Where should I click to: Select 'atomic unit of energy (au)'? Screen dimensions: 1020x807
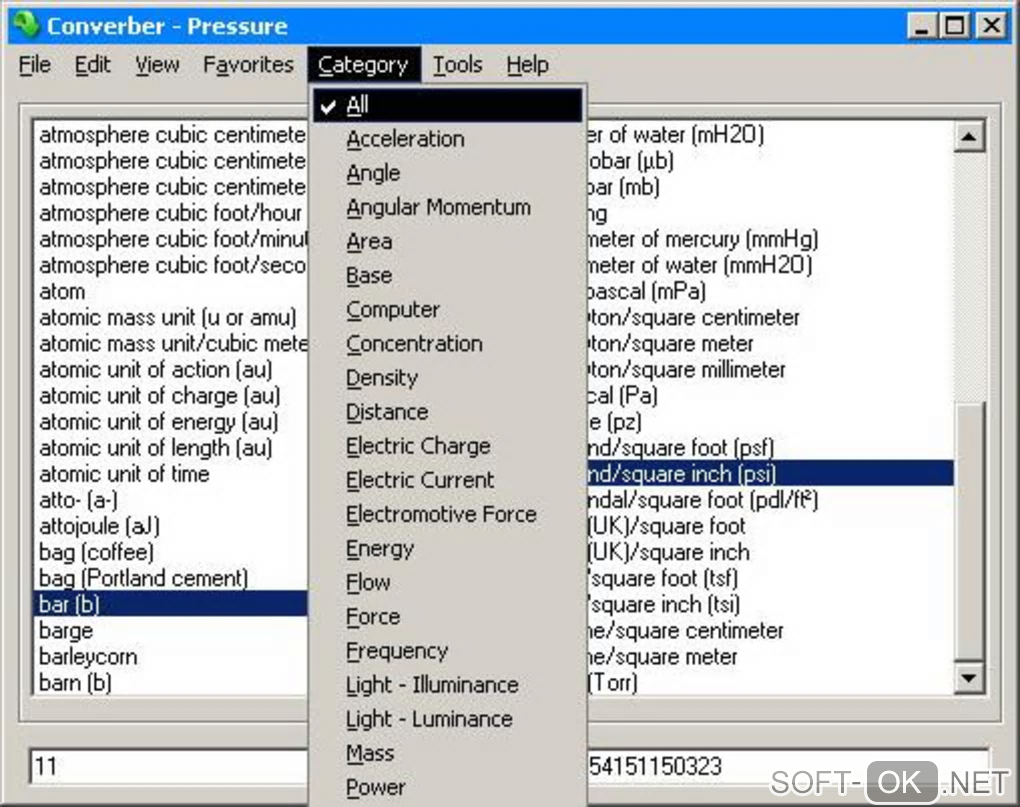[170, 421]
